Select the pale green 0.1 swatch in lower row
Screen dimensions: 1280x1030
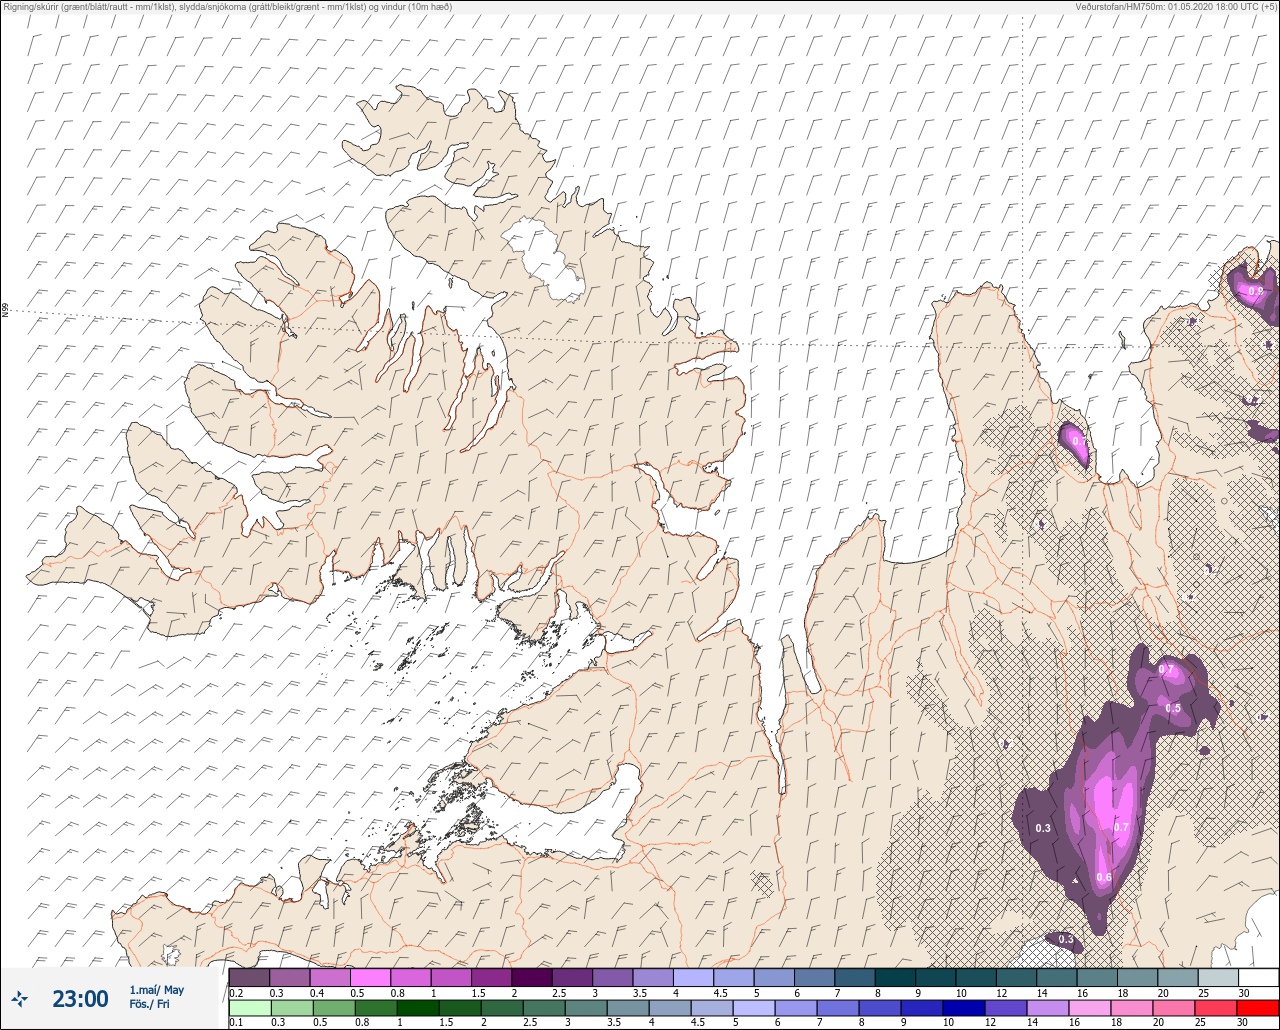click(x=249, y=1008)
